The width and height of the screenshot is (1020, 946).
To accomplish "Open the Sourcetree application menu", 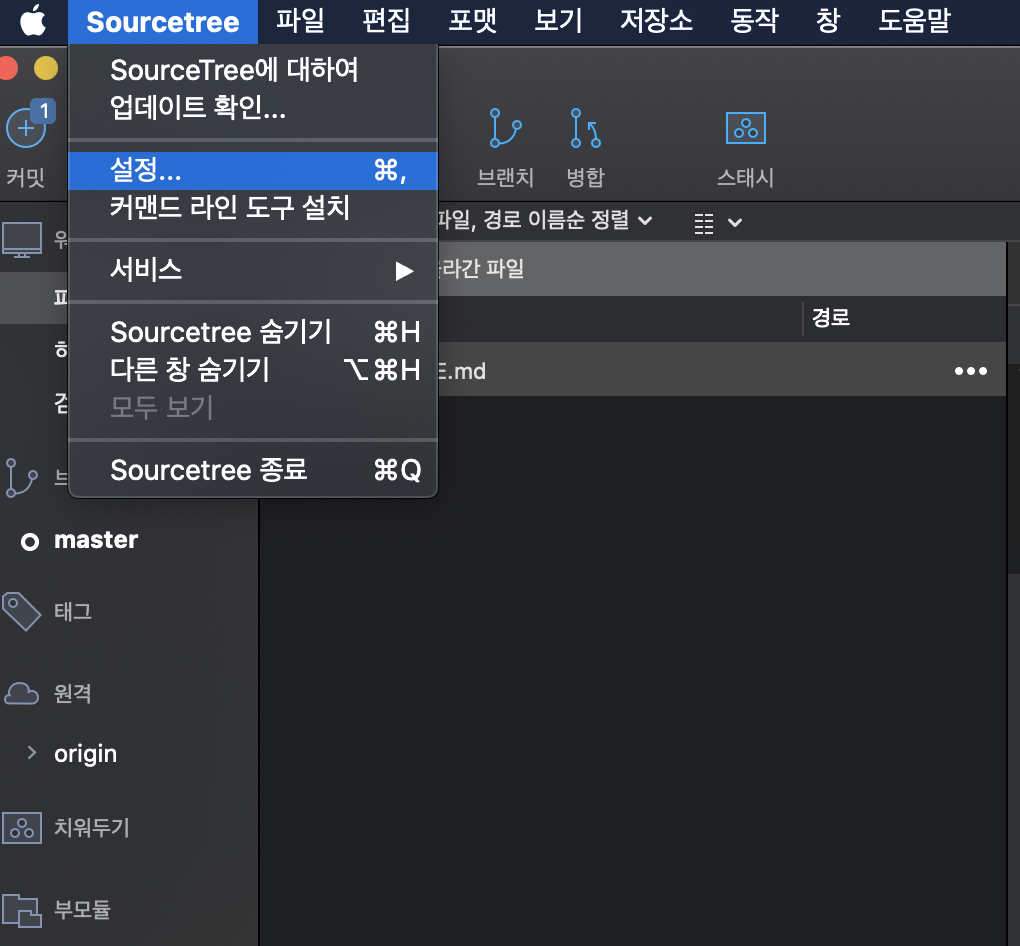I will click(x=163, y=22).
